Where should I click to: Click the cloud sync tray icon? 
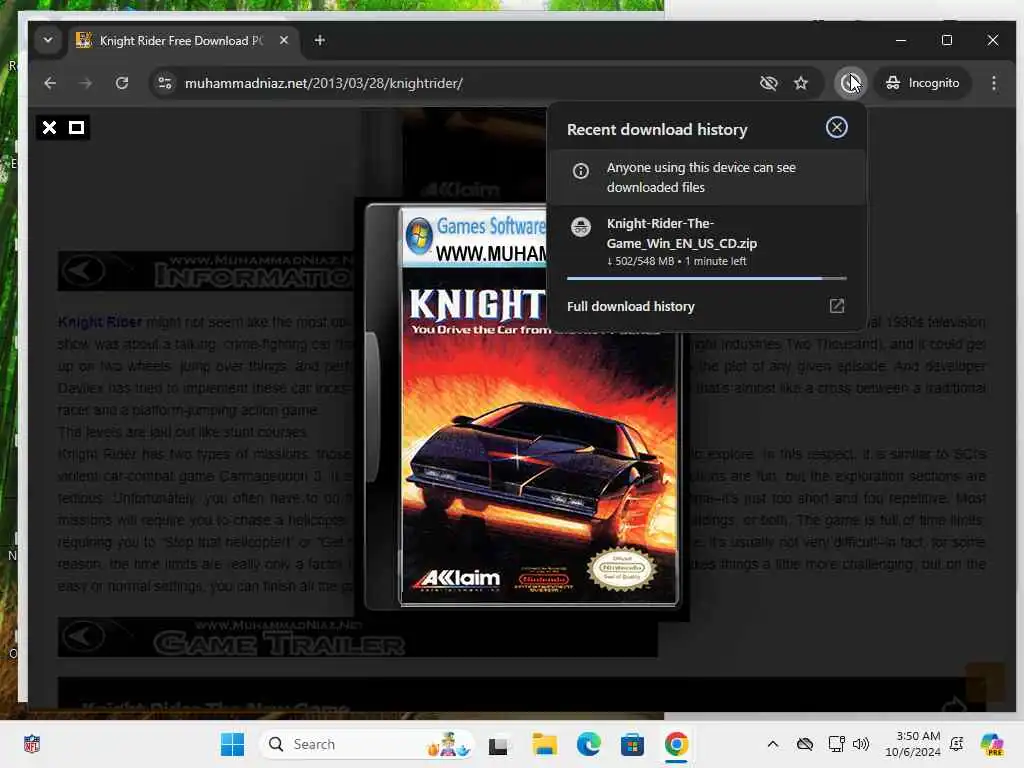[x=805, y=744]
